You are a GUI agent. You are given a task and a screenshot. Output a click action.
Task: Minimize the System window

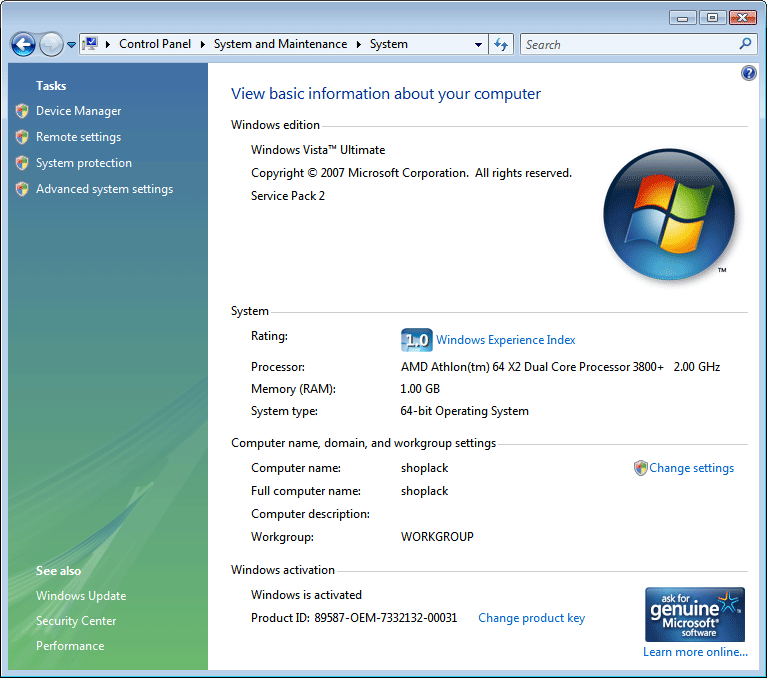coord(682,18)
